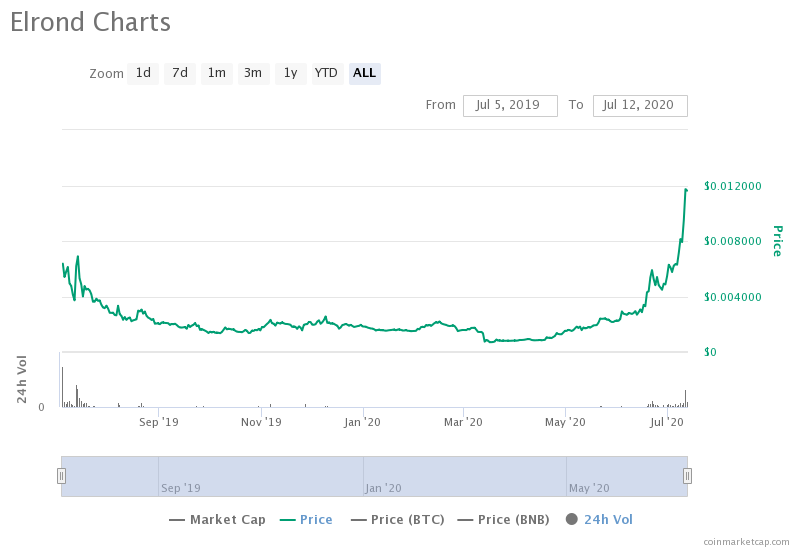Click the $0 price axis label
The height and width of the screenshot is (550, 800).
pyautogui.click(x=710, y=352)
